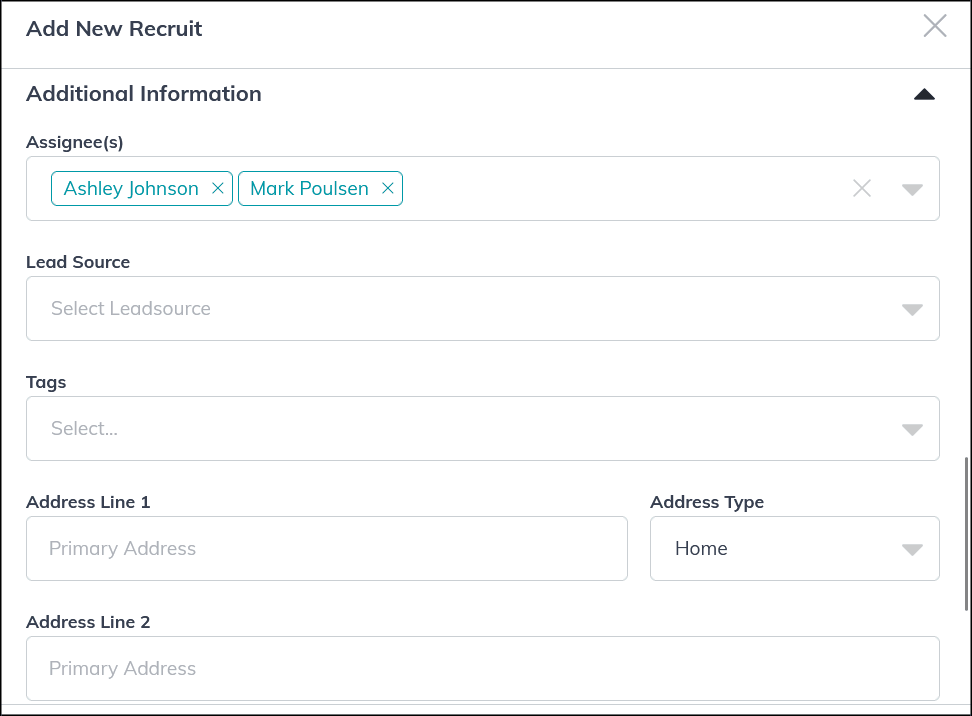Image resolution: width=972 pixels, height=716 pixels.
Task: Remove Ashley Johnson from assignees
Action: point(218,188)
